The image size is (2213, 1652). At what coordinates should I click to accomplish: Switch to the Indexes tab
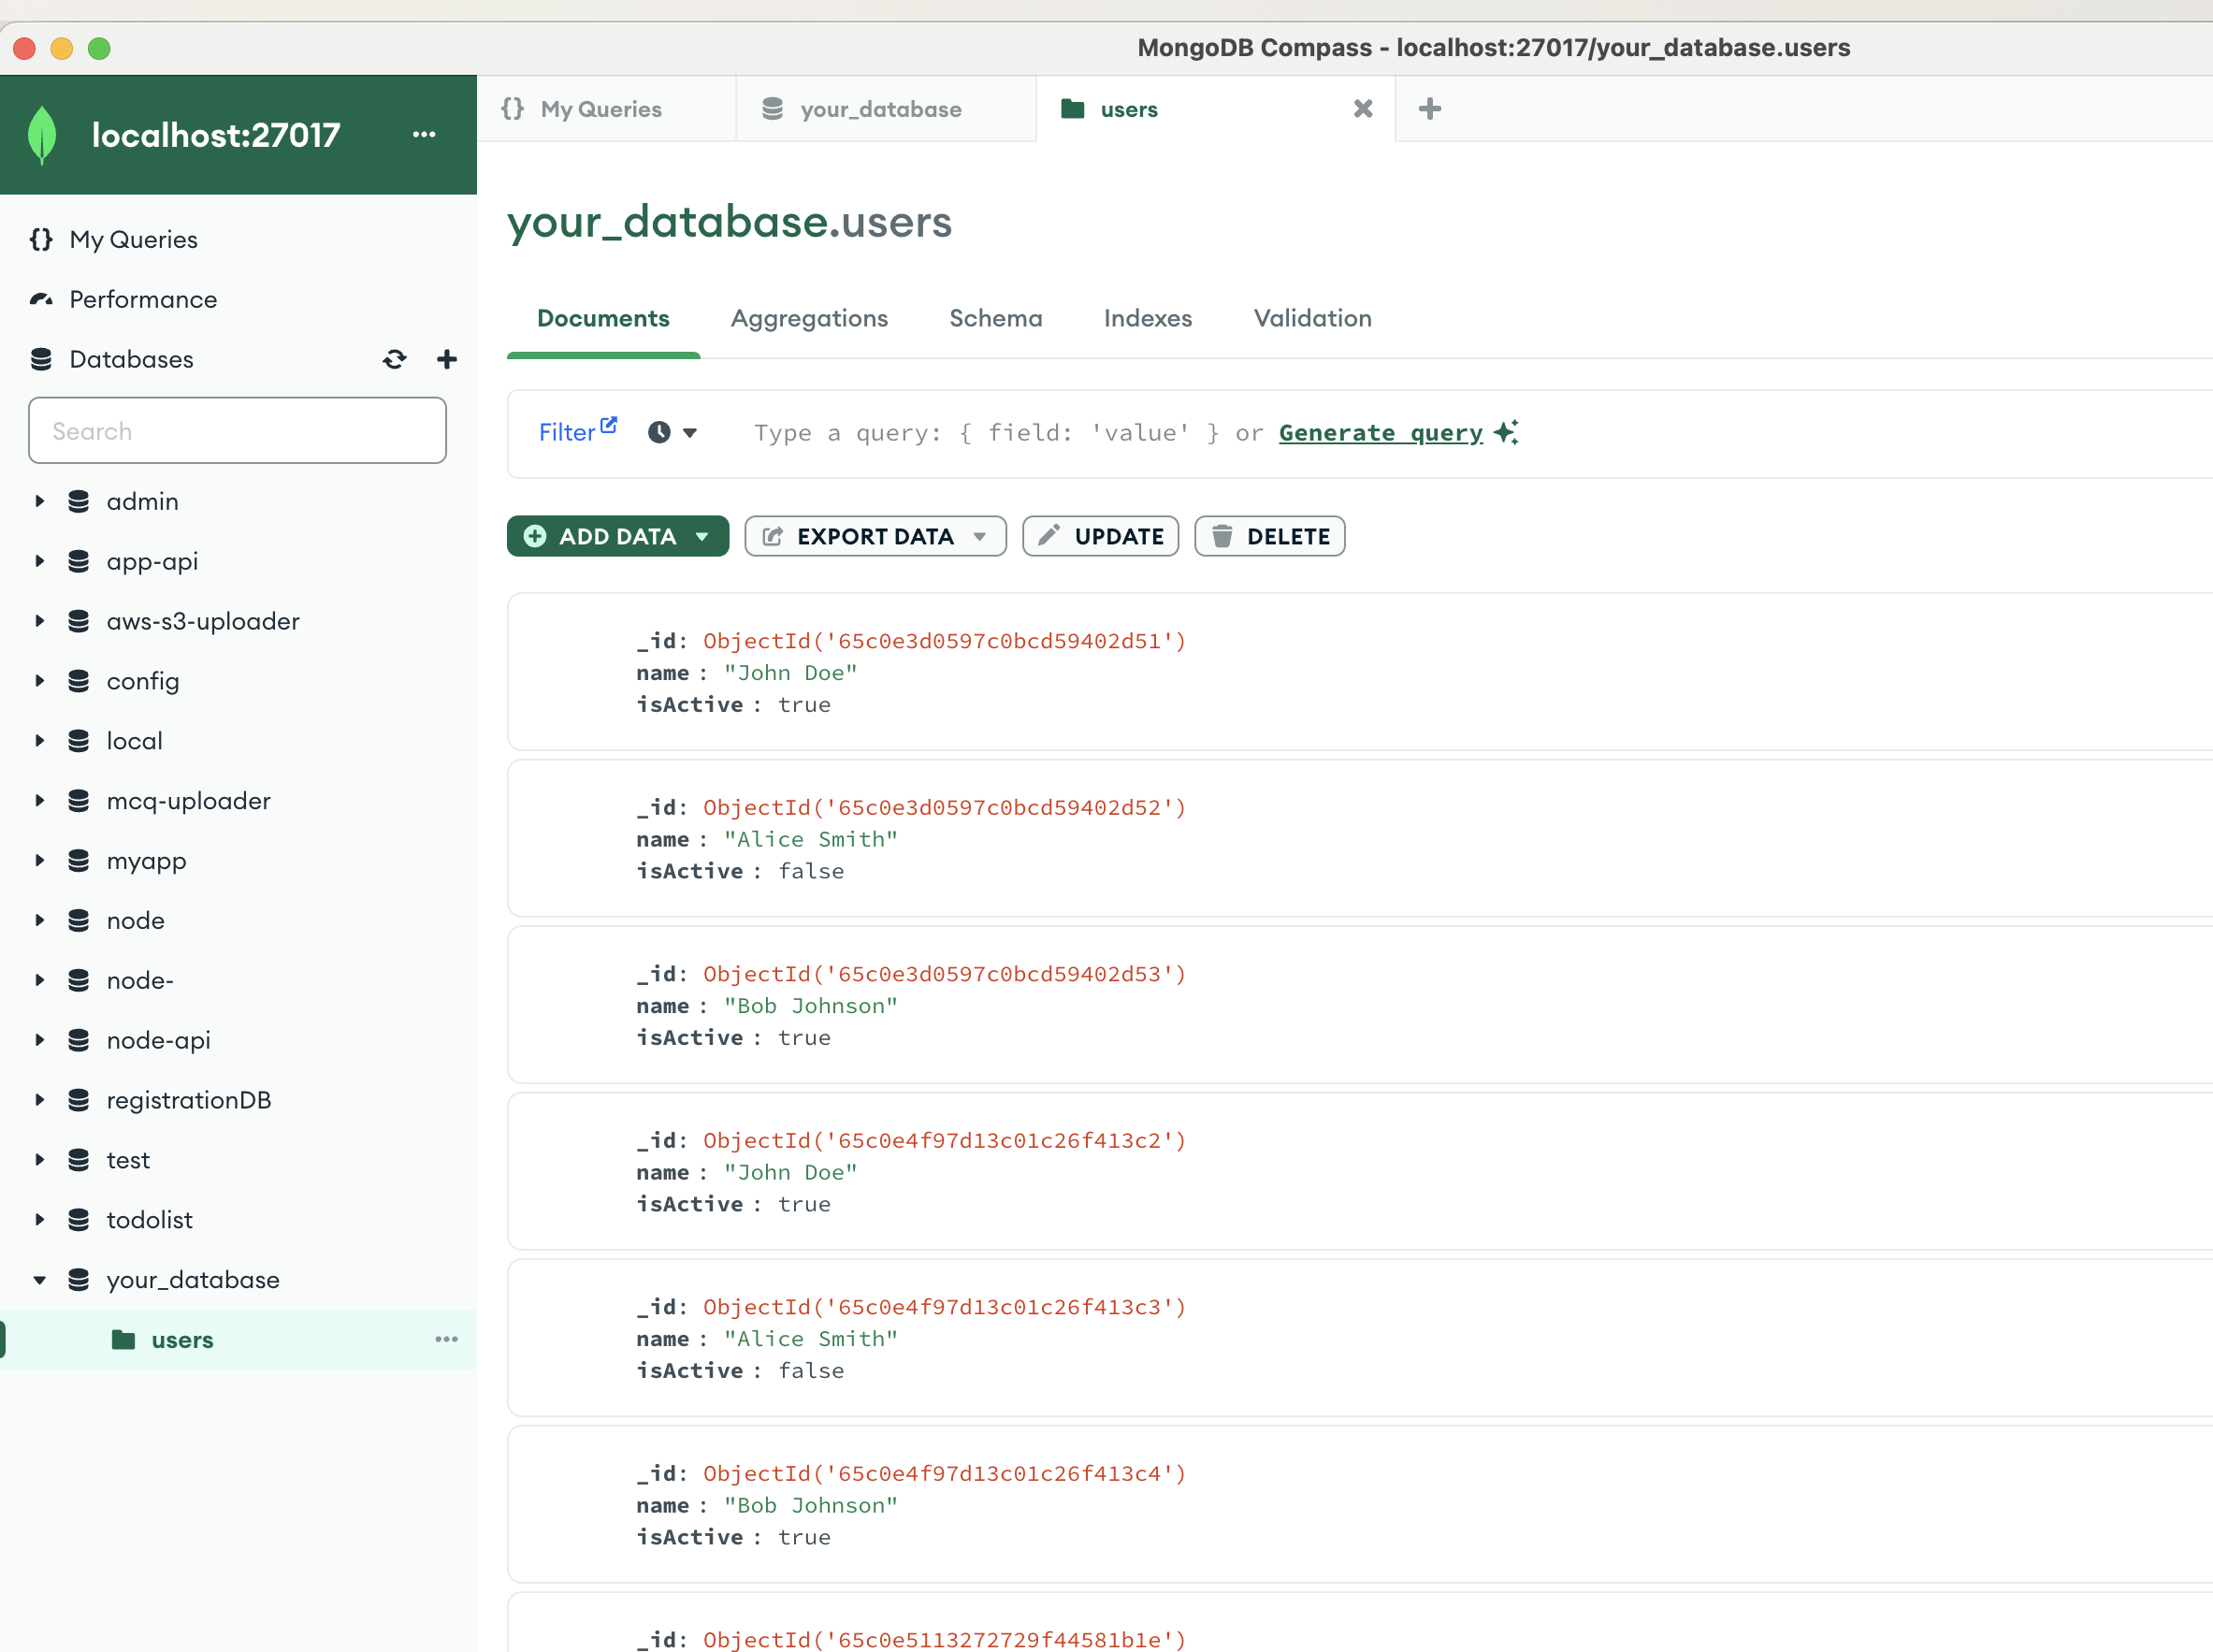(1147, 318)
